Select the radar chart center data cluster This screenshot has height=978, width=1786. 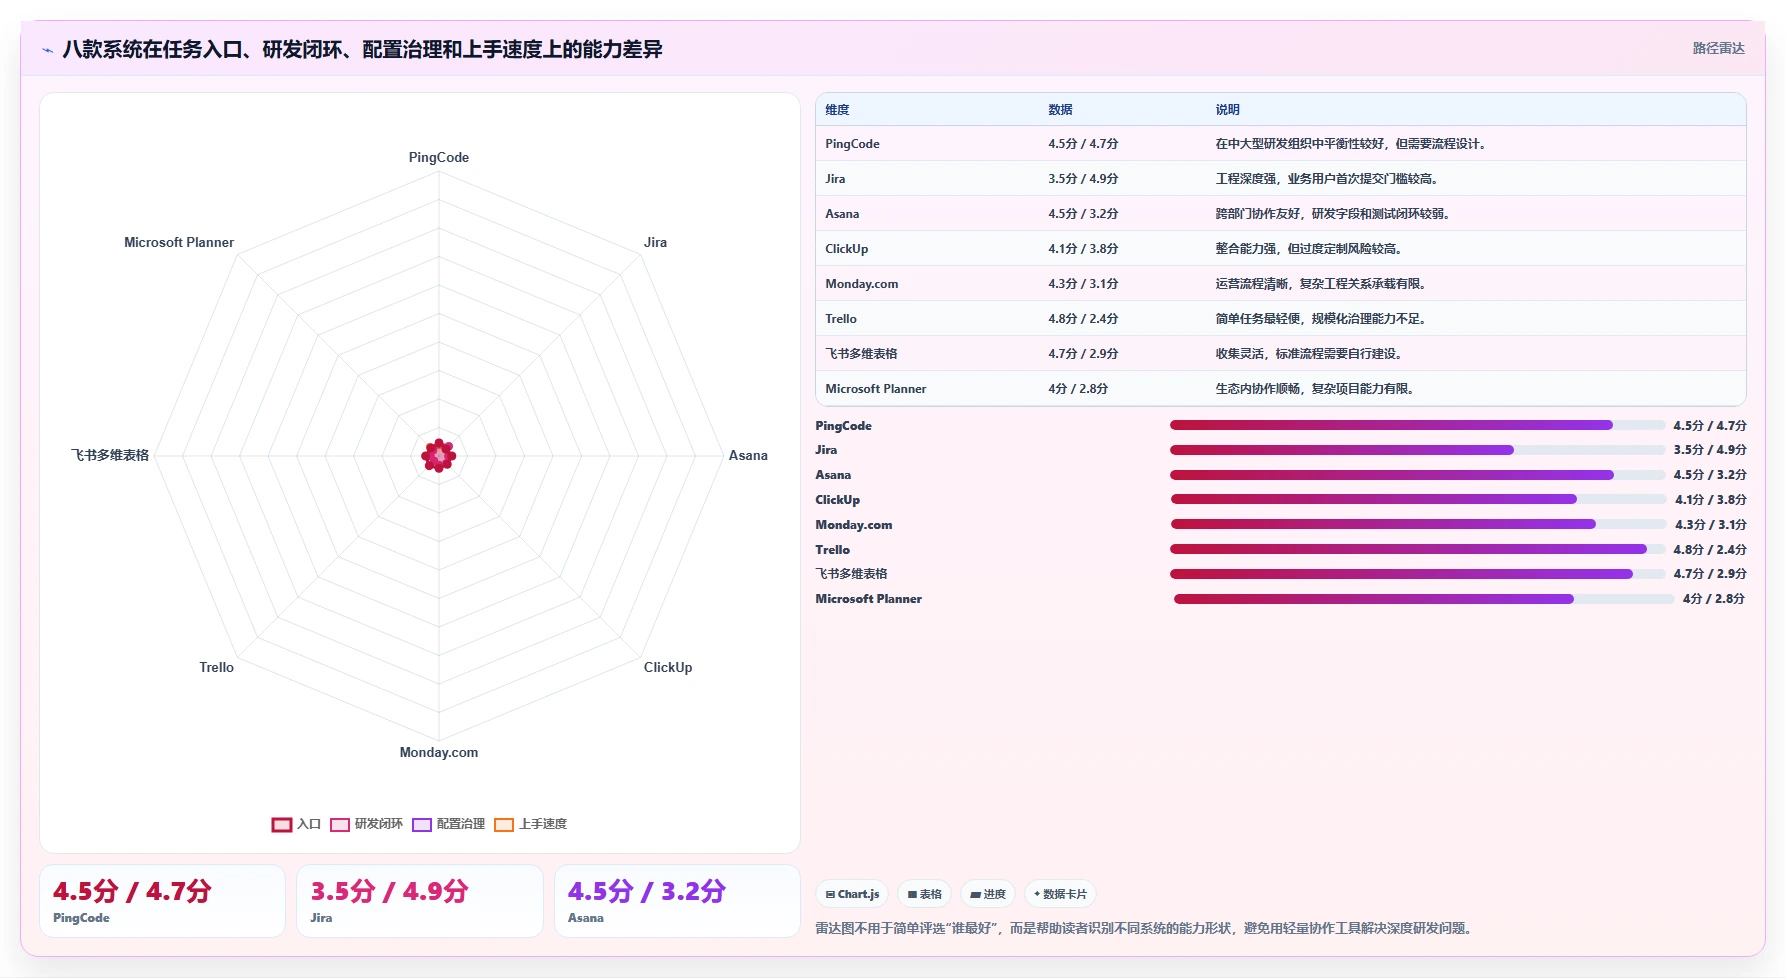pos(438,456)
